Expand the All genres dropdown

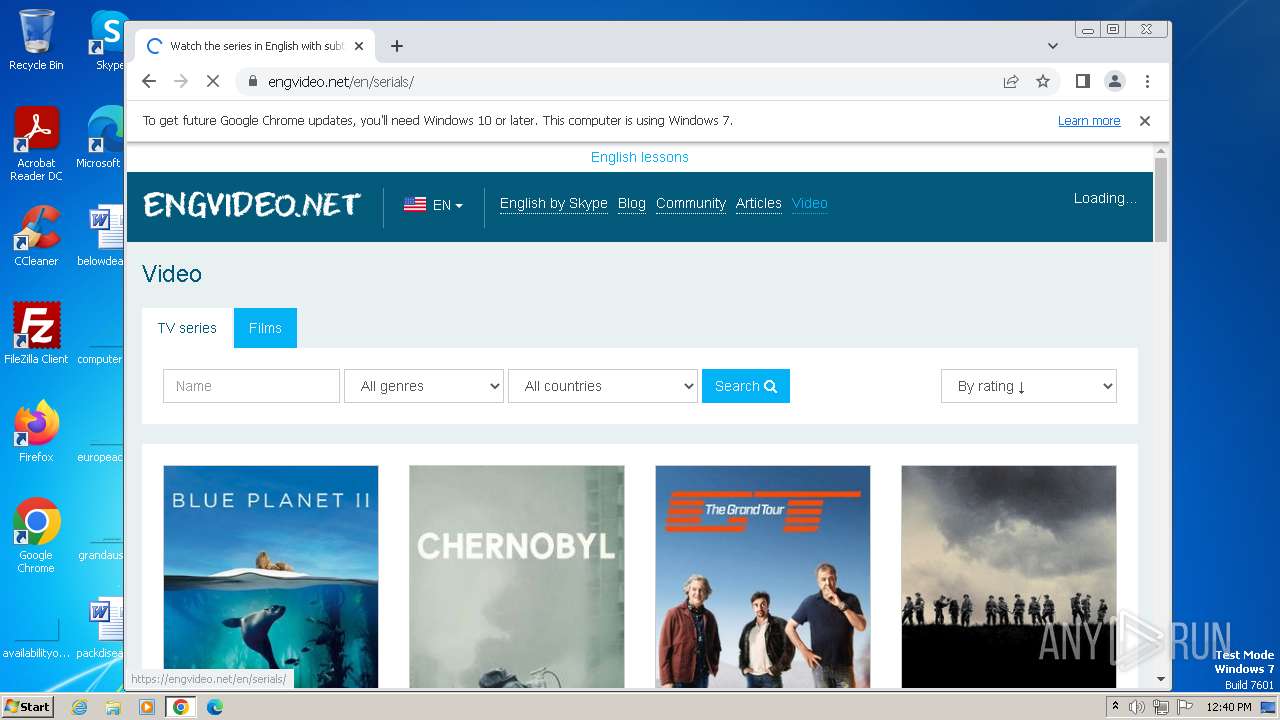(x=424, y=386)
